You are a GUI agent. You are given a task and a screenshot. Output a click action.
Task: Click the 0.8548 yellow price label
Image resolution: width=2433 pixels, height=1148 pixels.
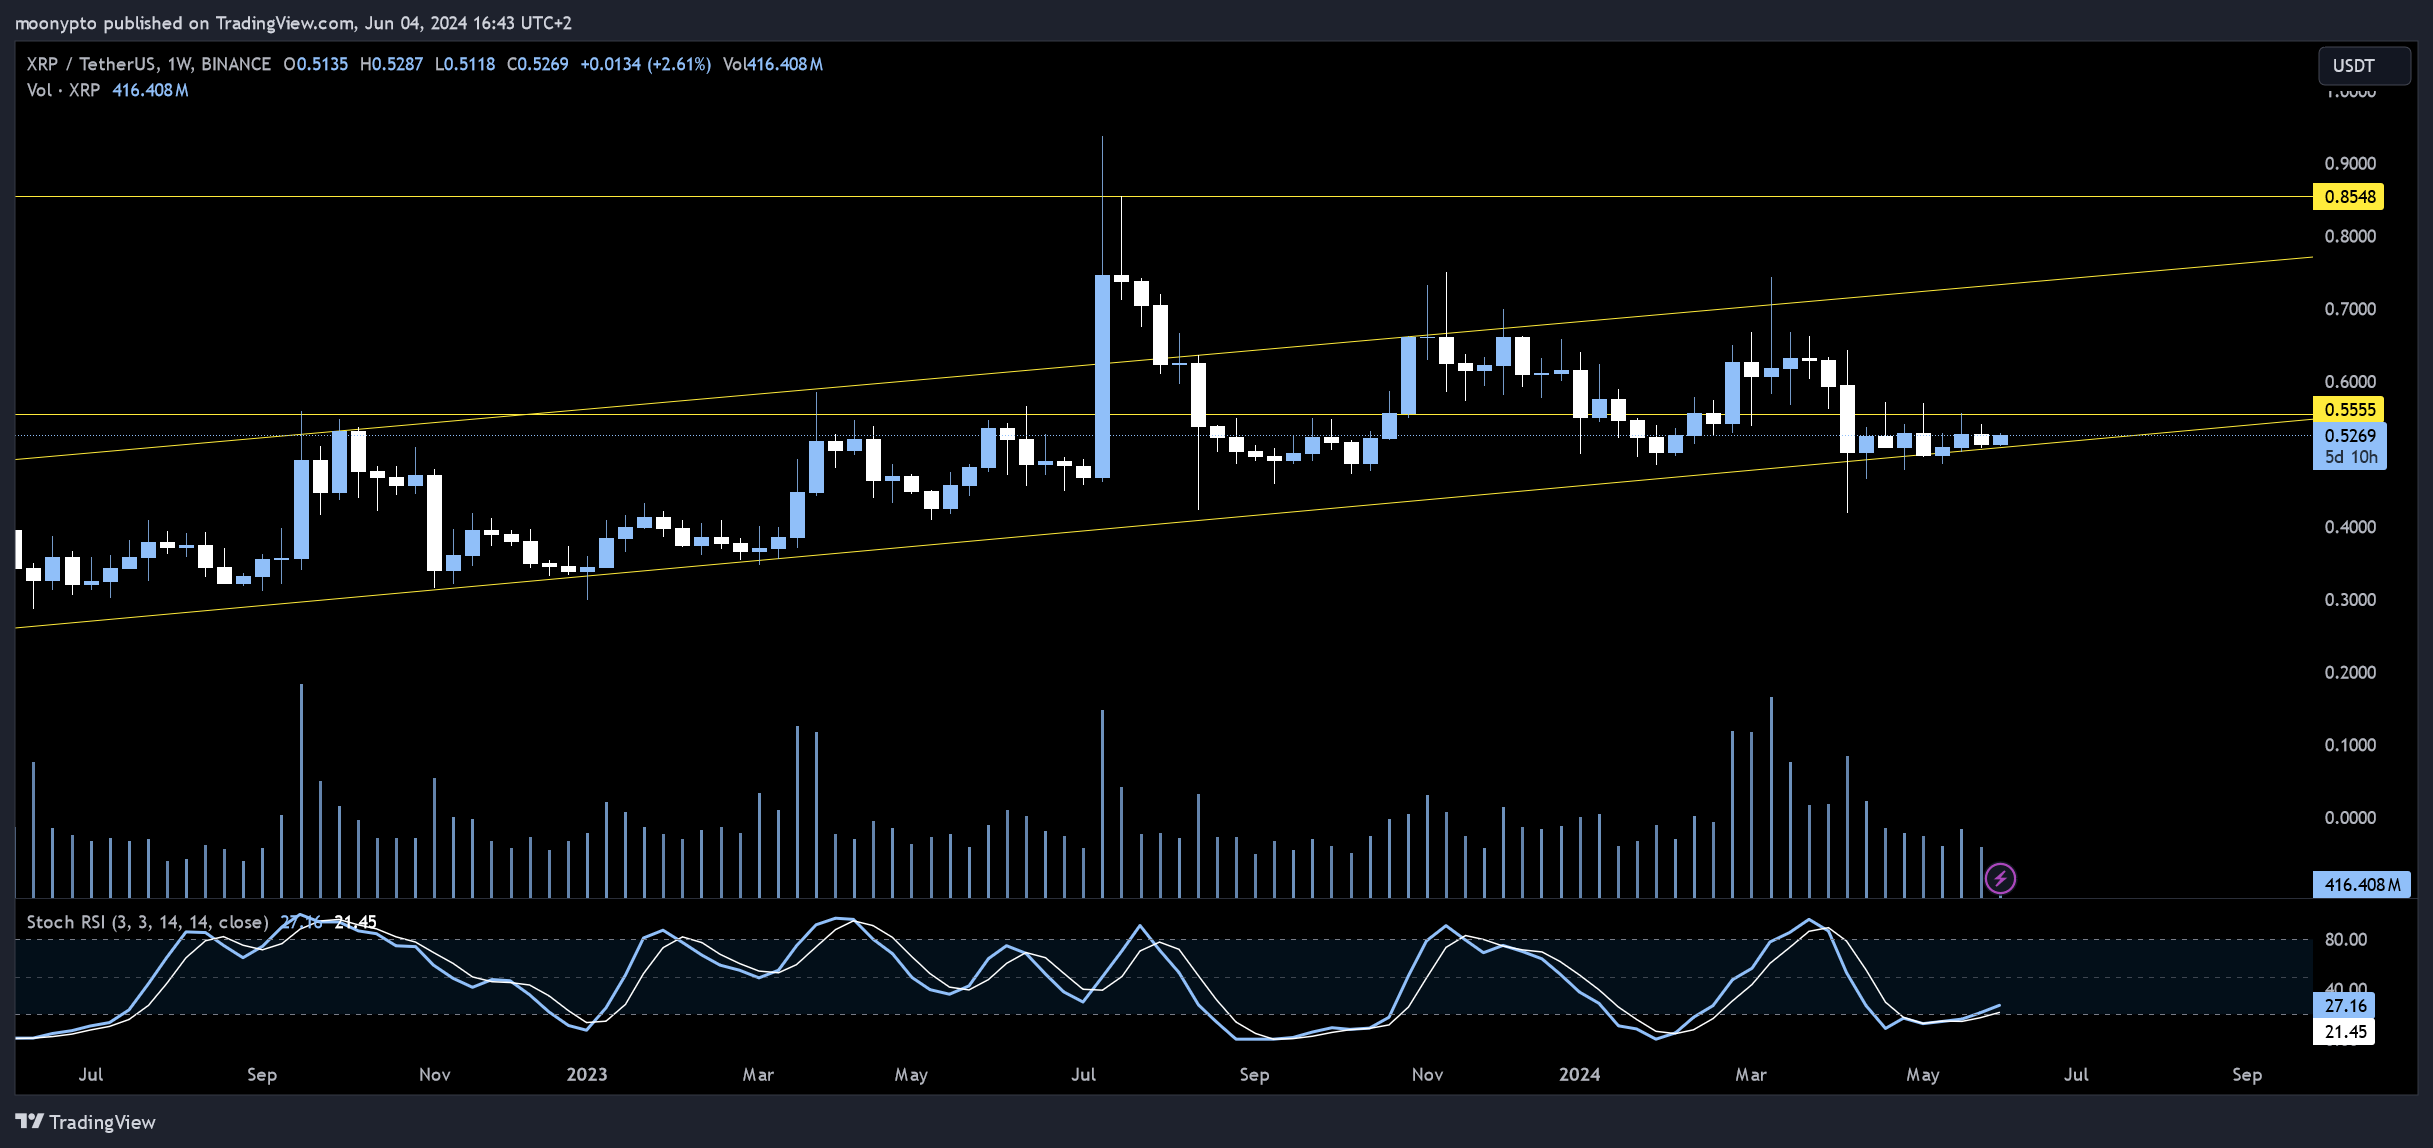click(2348, 197)
